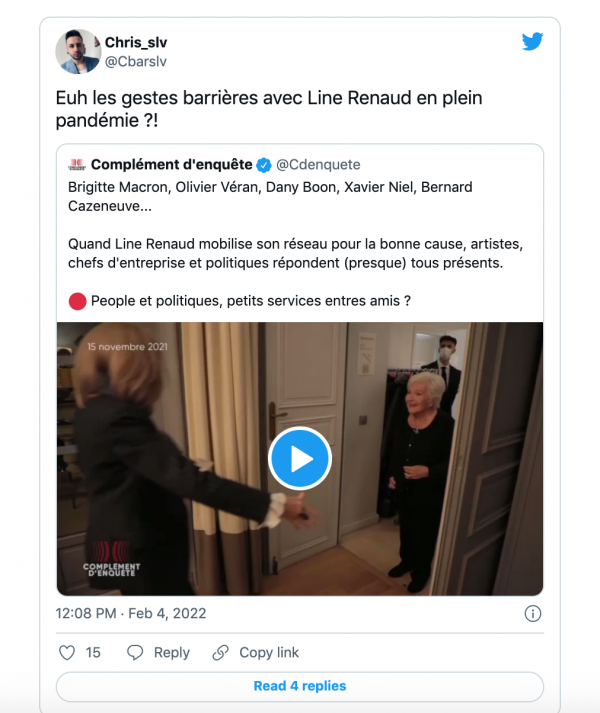Screen dimensions: 600x713
Task: Open the tweet info circle icon
Action: [x=533, y=614]
